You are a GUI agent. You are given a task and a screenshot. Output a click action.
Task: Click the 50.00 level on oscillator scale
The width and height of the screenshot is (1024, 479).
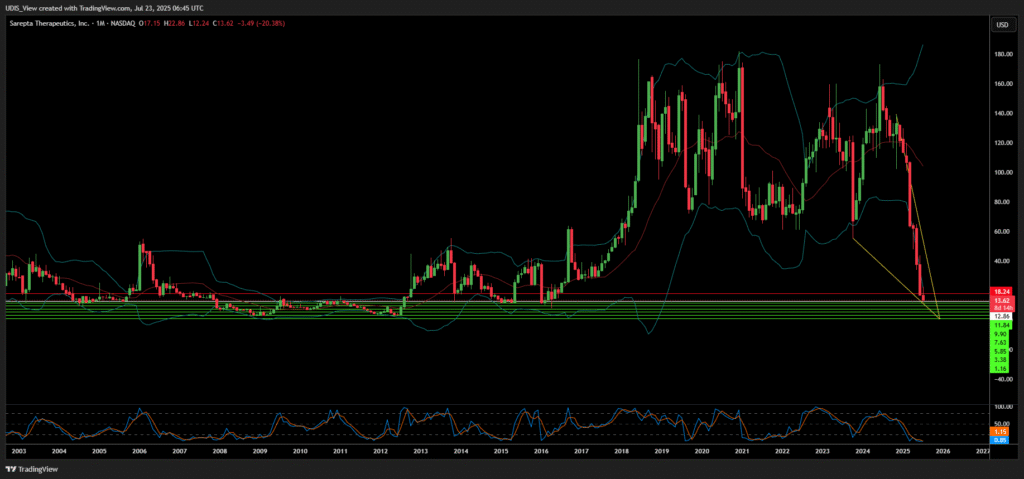998,423
